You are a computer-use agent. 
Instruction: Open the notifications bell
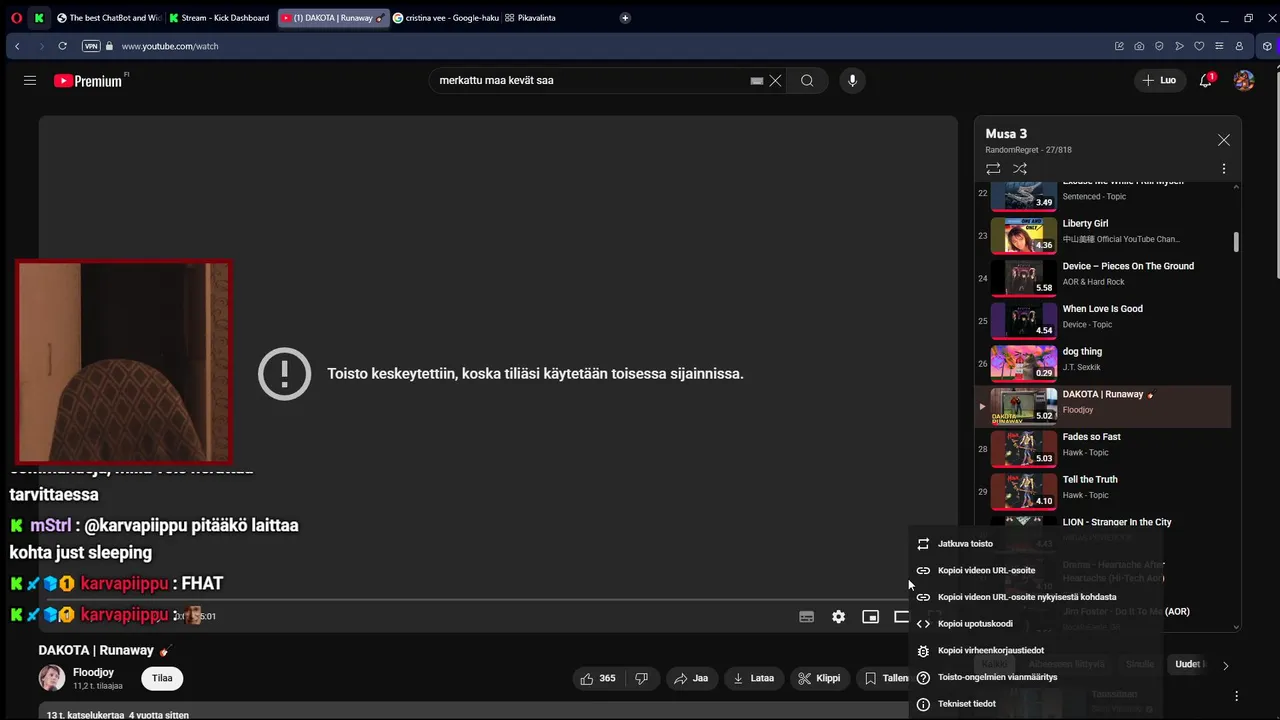pyautogui.click(x=1206, y=80)
